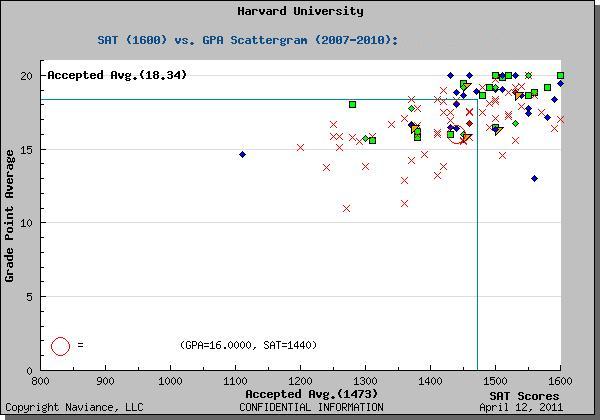This screenshot has height=420, width=600.
Task: Click the "SAT Scores" axis label
Action: pos(524,396)
